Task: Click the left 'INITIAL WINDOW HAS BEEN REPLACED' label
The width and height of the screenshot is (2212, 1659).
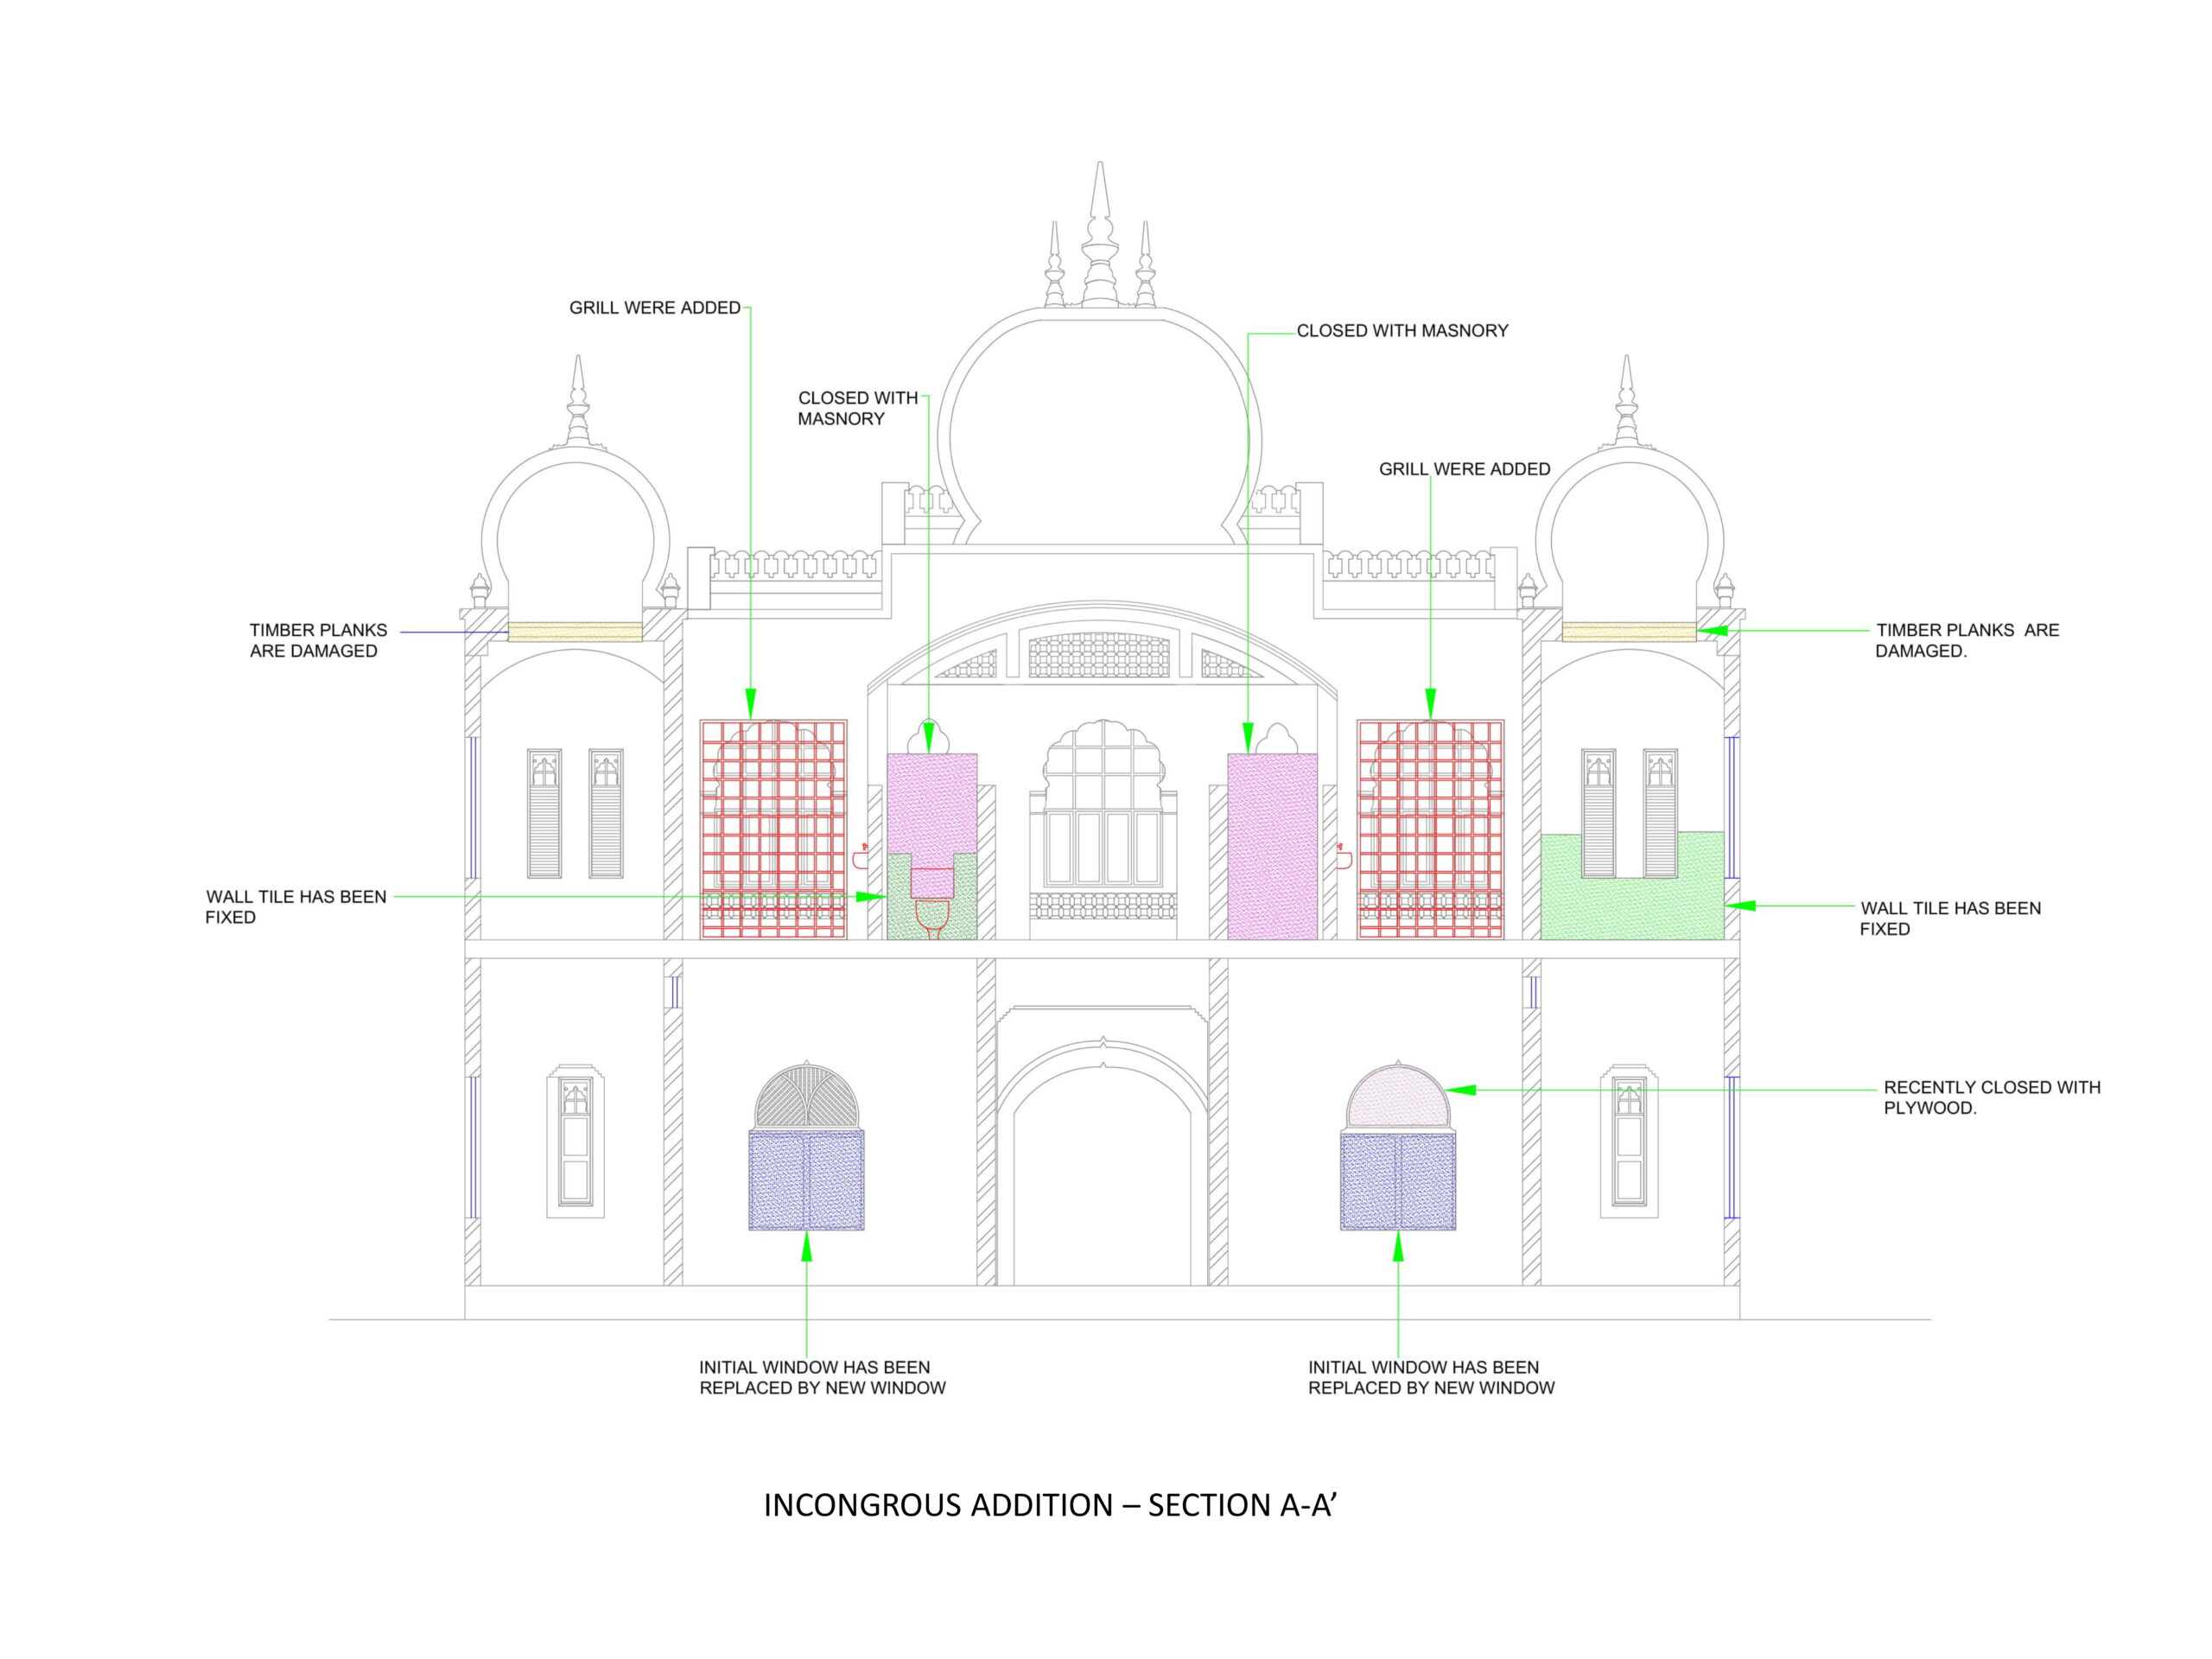Action: 821,1377
